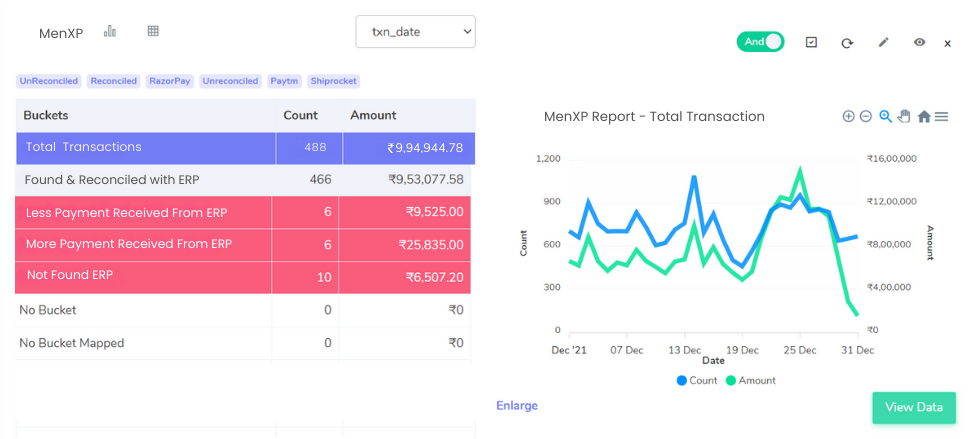Viewport: 970px width, 439px height.
Task: Switch to bar chart view icon
Action: [x=110, y=32]
